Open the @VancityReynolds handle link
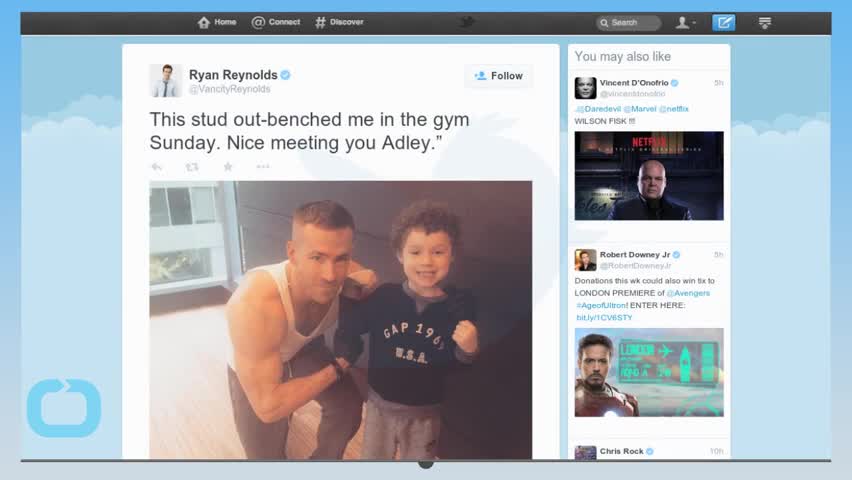852x480 pixels. click(229, 89)
